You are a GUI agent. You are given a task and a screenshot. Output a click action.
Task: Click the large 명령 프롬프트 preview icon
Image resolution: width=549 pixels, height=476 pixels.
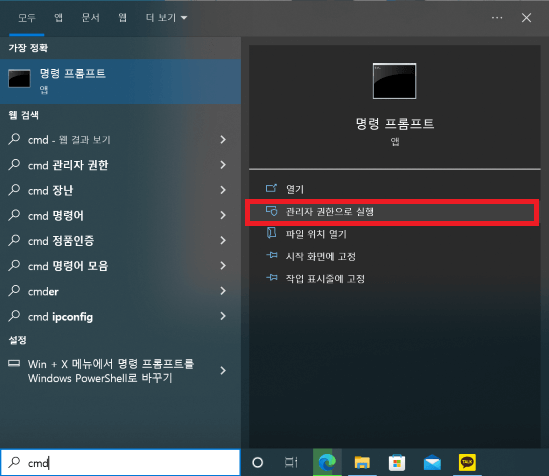pos(395,81)
